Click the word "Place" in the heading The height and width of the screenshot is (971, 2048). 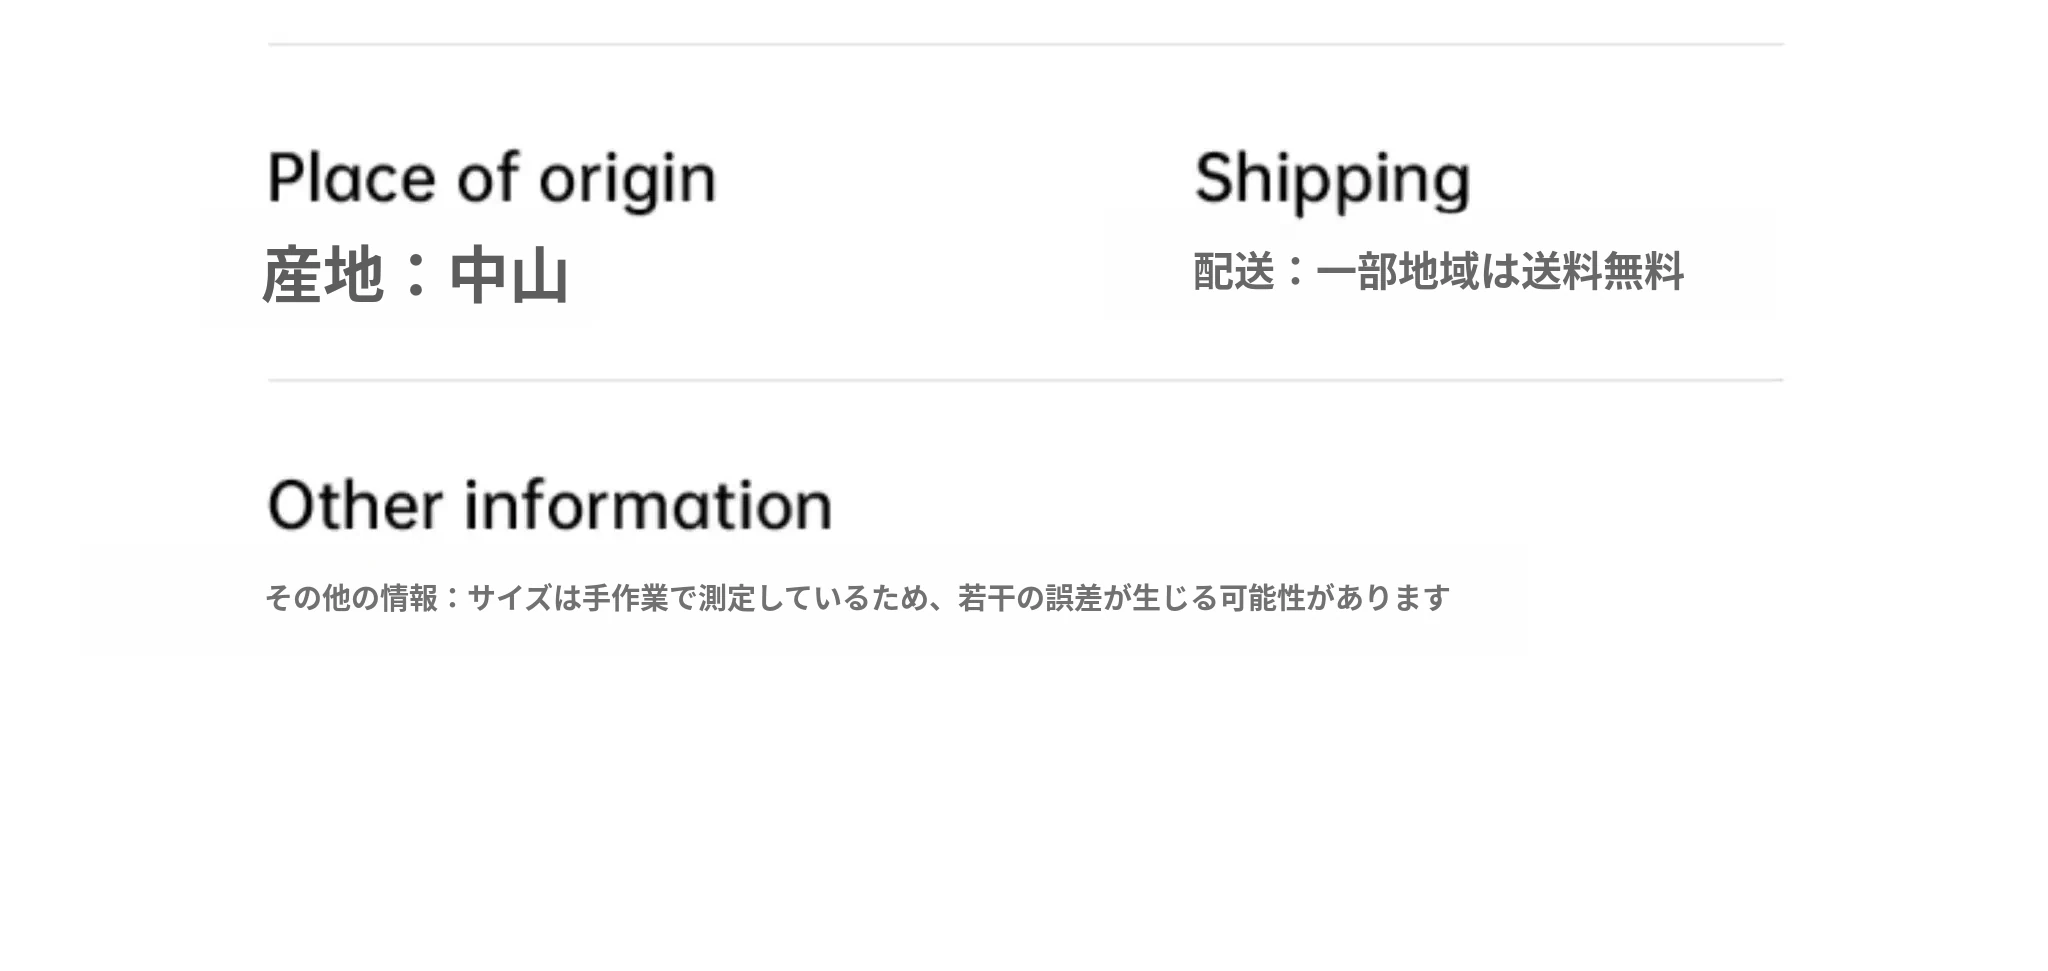click(x=354, y=180)
